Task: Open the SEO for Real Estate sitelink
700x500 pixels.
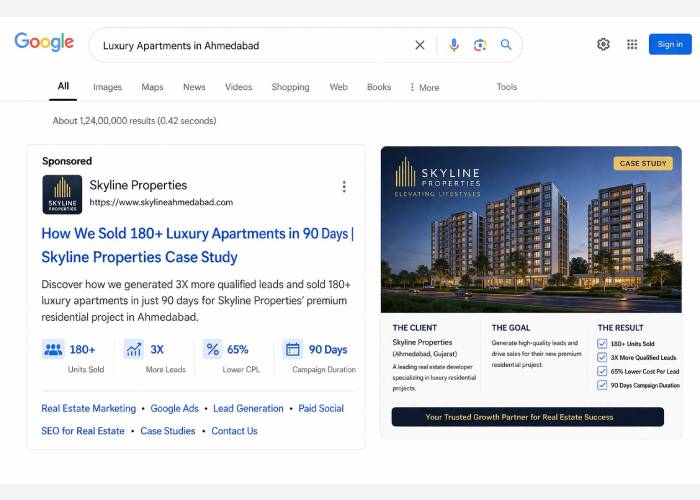Action: (83, 431)
